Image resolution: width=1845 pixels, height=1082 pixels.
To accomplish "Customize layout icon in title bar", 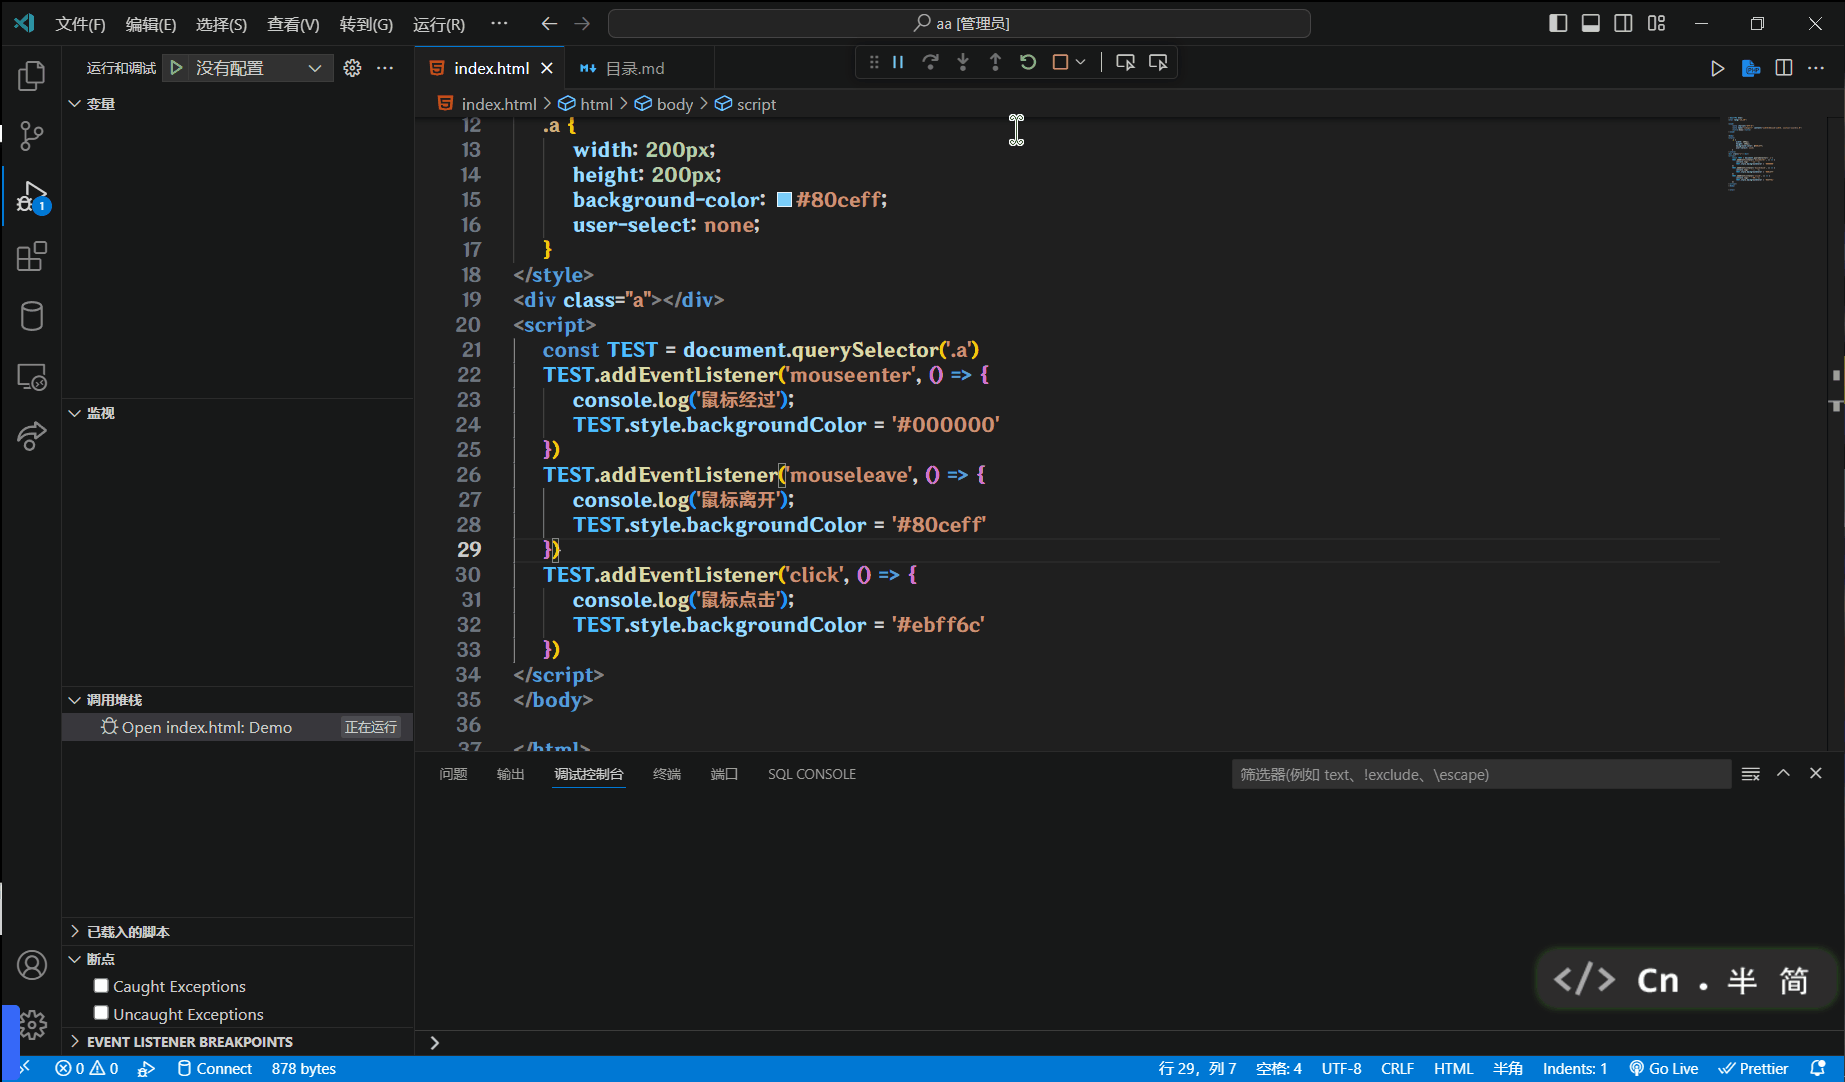I will 1657,23.
